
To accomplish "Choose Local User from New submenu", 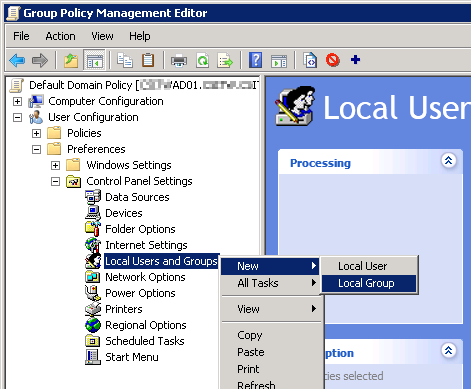I will pos(369,266).
